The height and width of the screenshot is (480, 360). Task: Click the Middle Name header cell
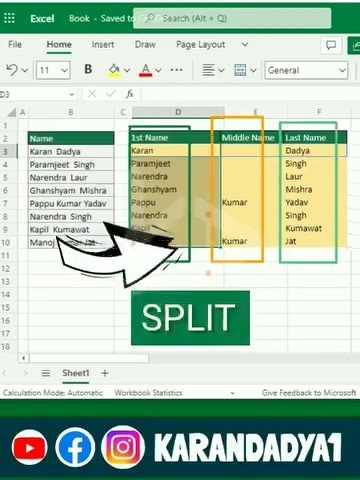[x=252, y=138]
